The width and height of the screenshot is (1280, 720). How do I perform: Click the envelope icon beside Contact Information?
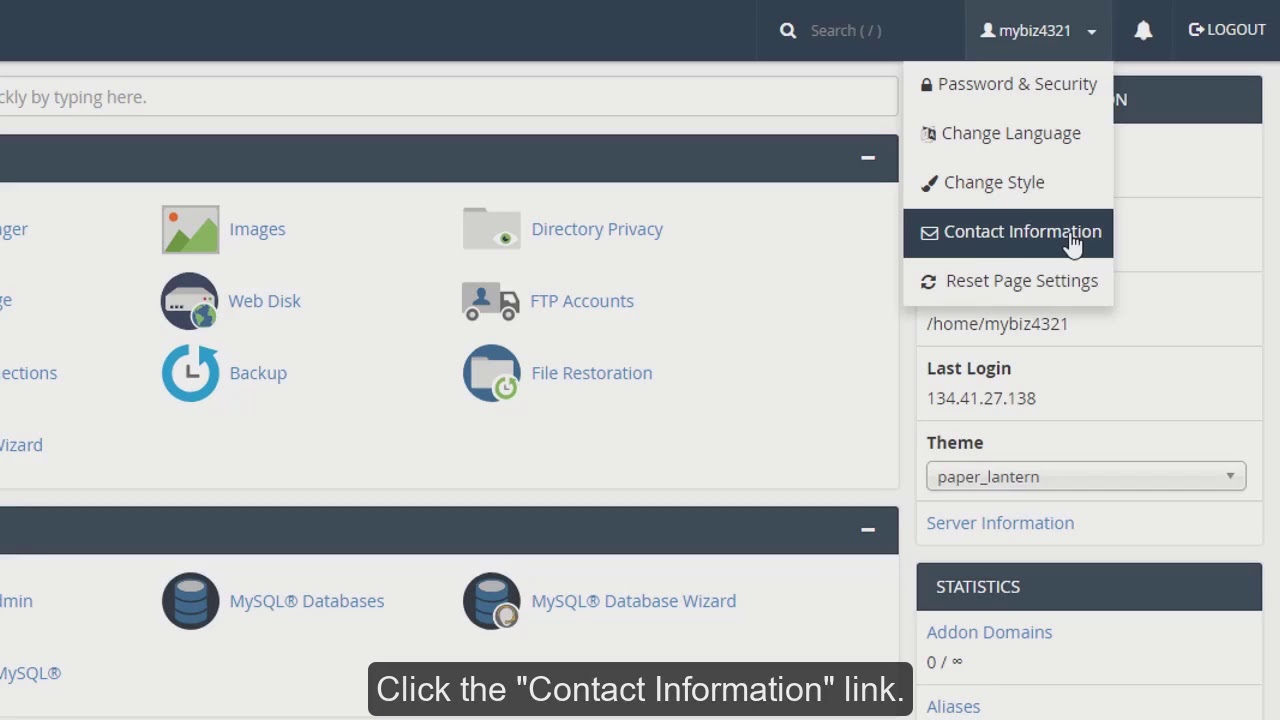[x=929, y=232]
